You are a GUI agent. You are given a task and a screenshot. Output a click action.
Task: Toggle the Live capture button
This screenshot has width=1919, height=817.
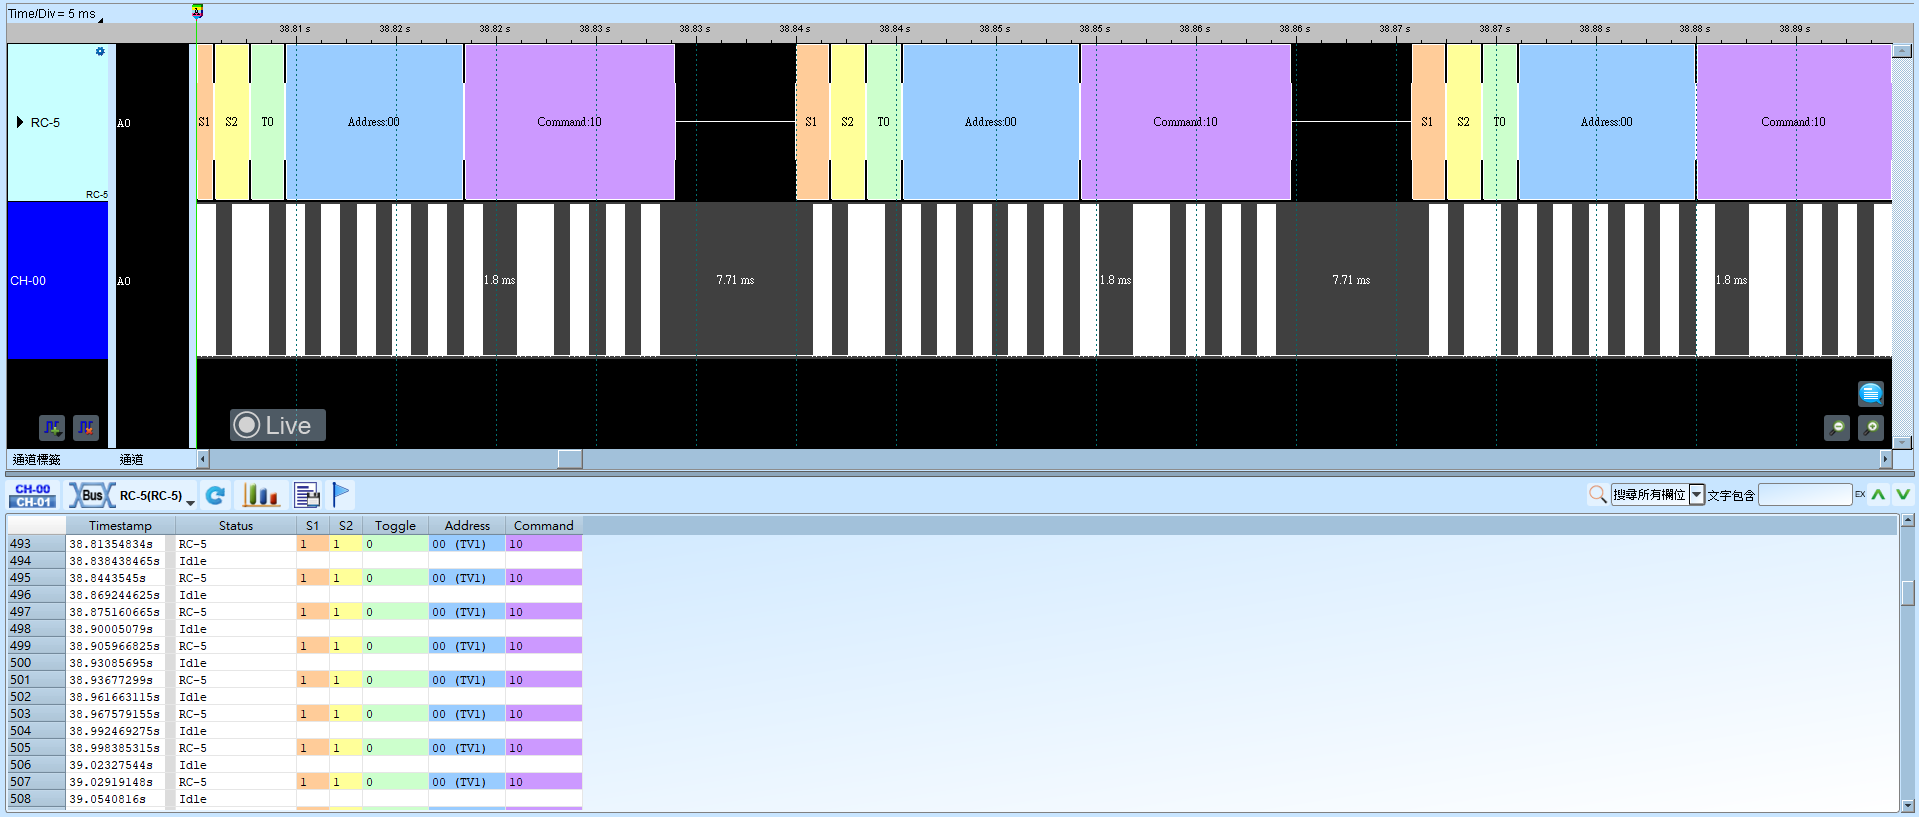point(278,425)
